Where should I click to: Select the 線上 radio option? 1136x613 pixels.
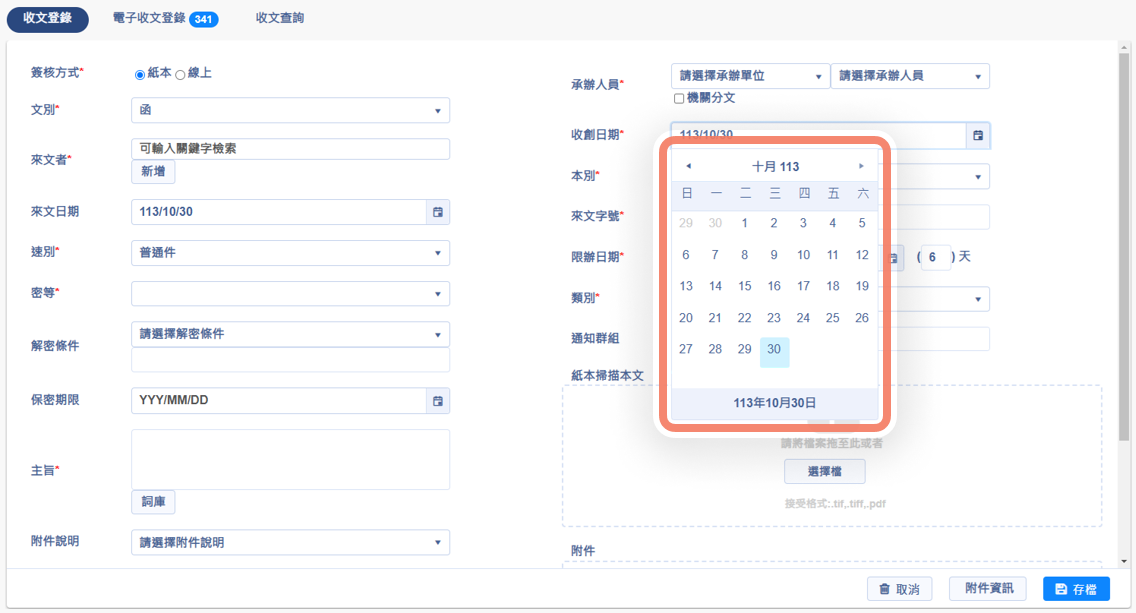tap(180, 74)
